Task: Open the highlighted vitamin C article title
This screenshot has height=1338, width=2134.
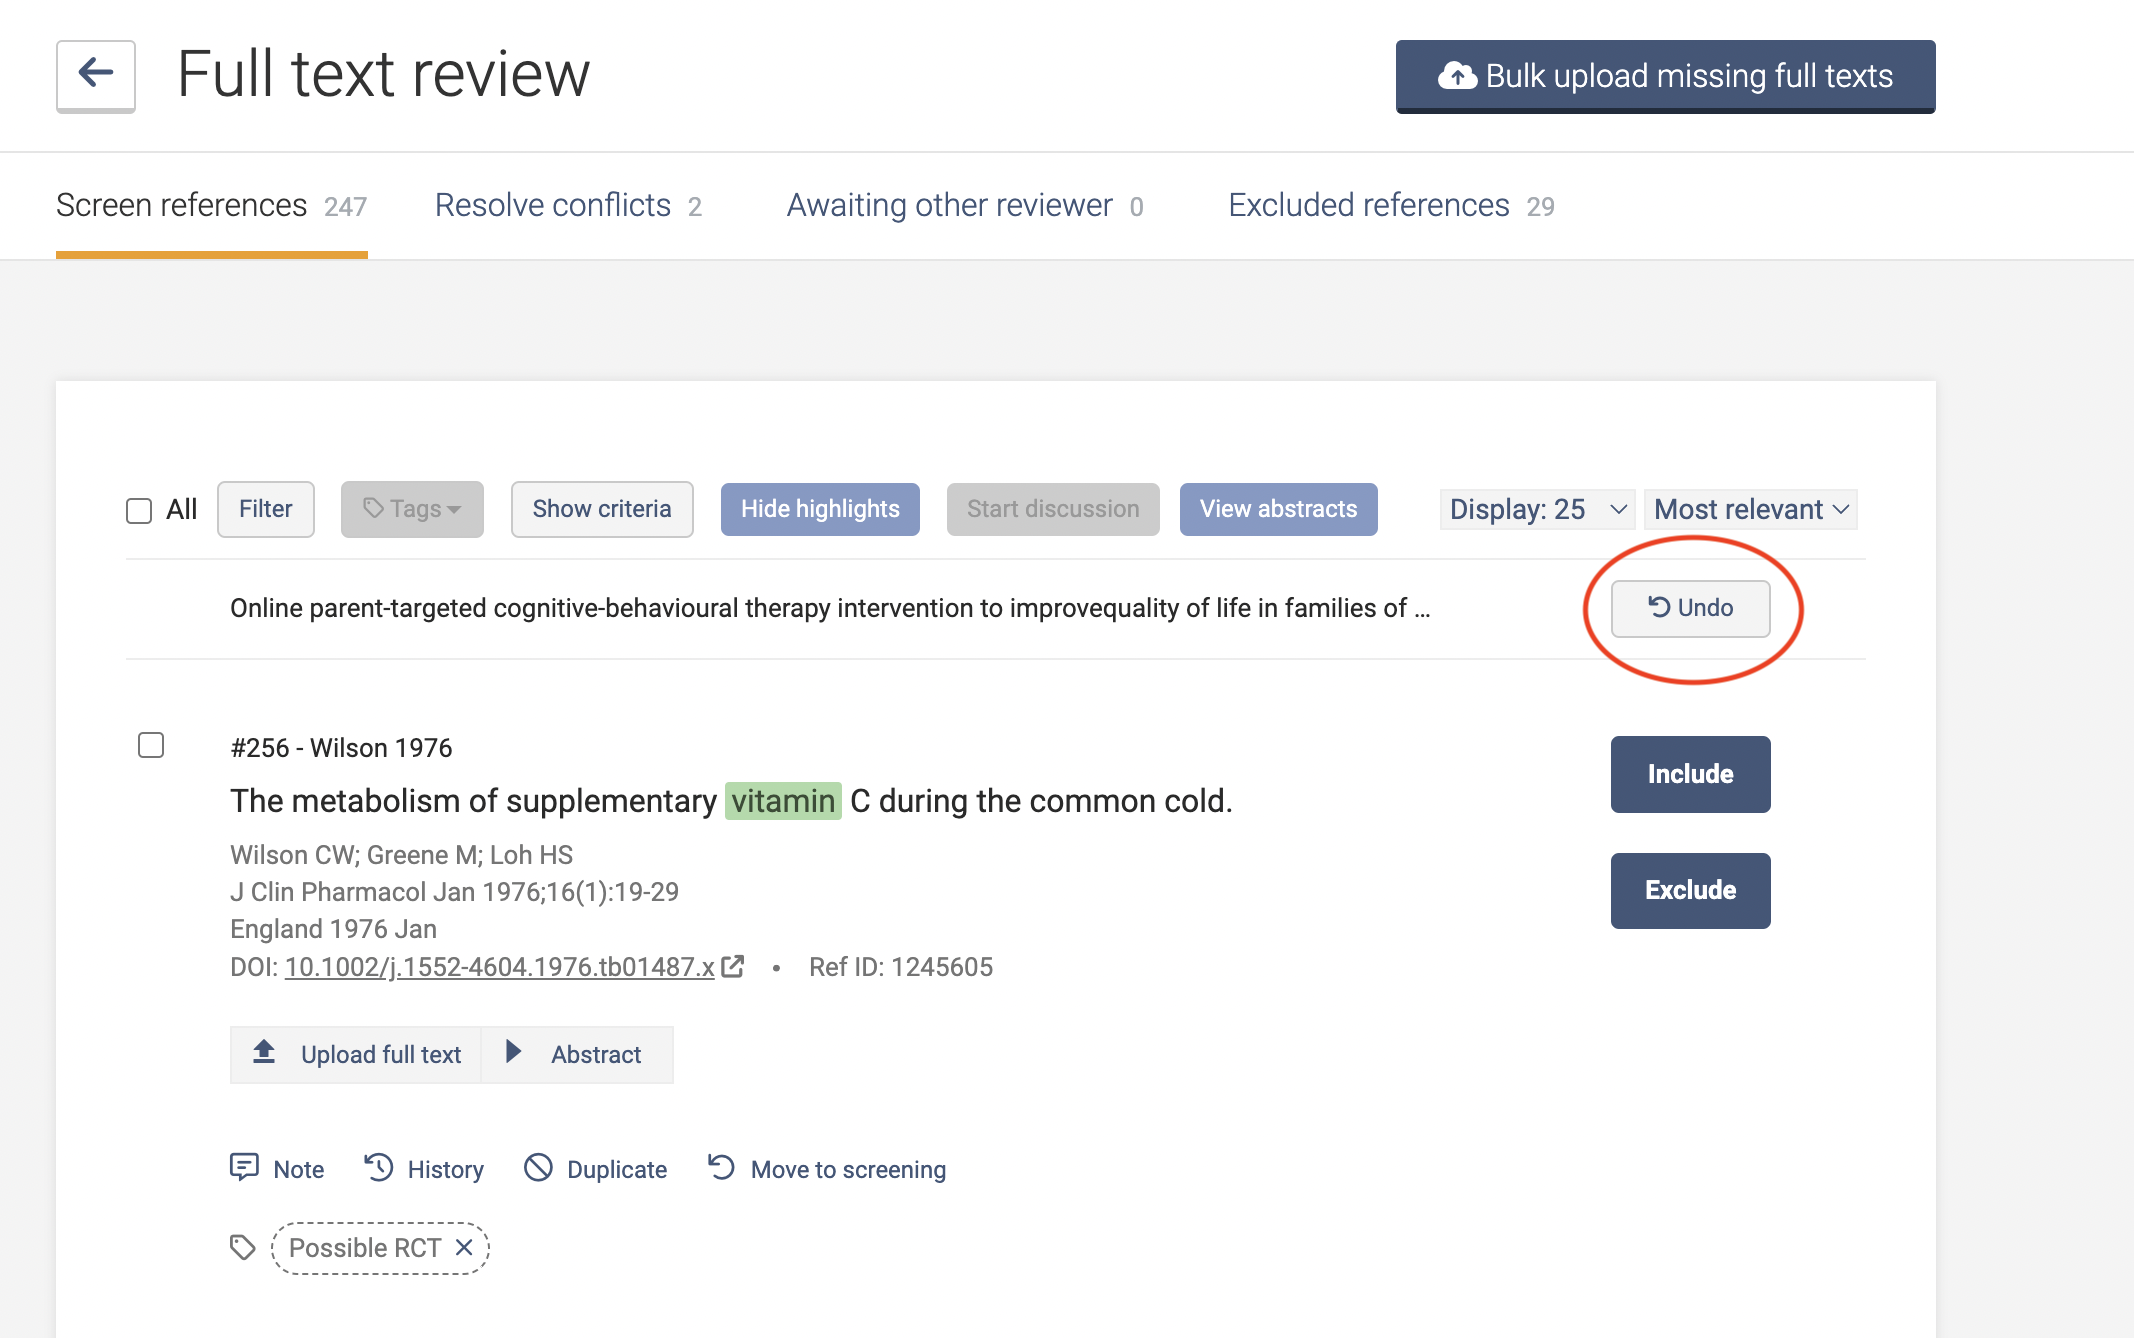Action: click(x=730, y=801)
